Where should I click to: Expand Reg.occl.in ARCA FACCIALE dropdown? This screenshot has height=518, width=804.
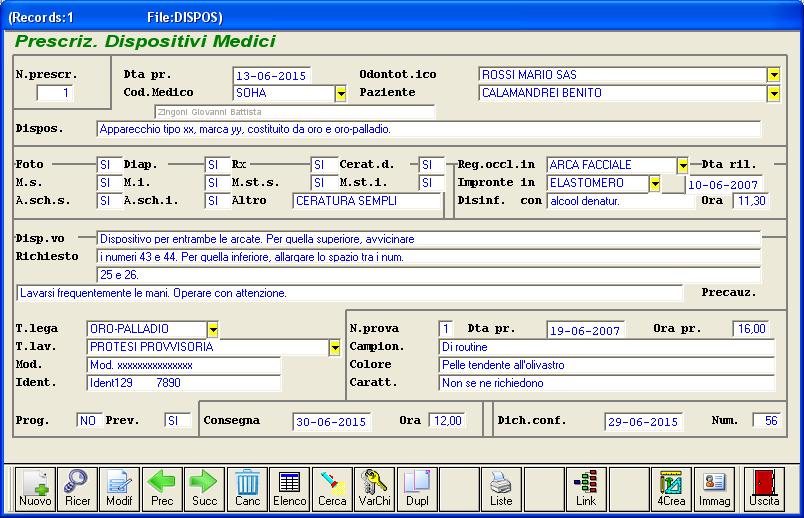(682, 165)
